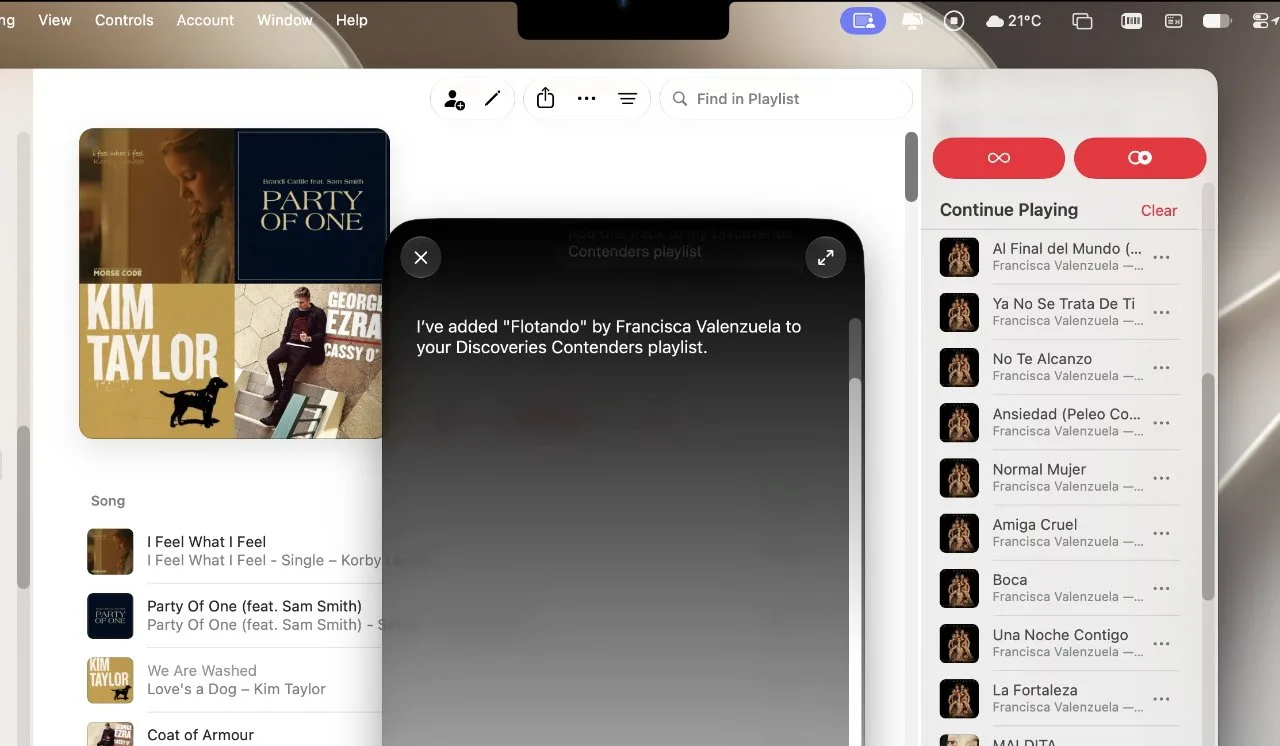Click album art for Amiga Cruel
Image resolution: width=1280 pixels, height=746 pixels.
pyautogui.click(x=959, y=533)
